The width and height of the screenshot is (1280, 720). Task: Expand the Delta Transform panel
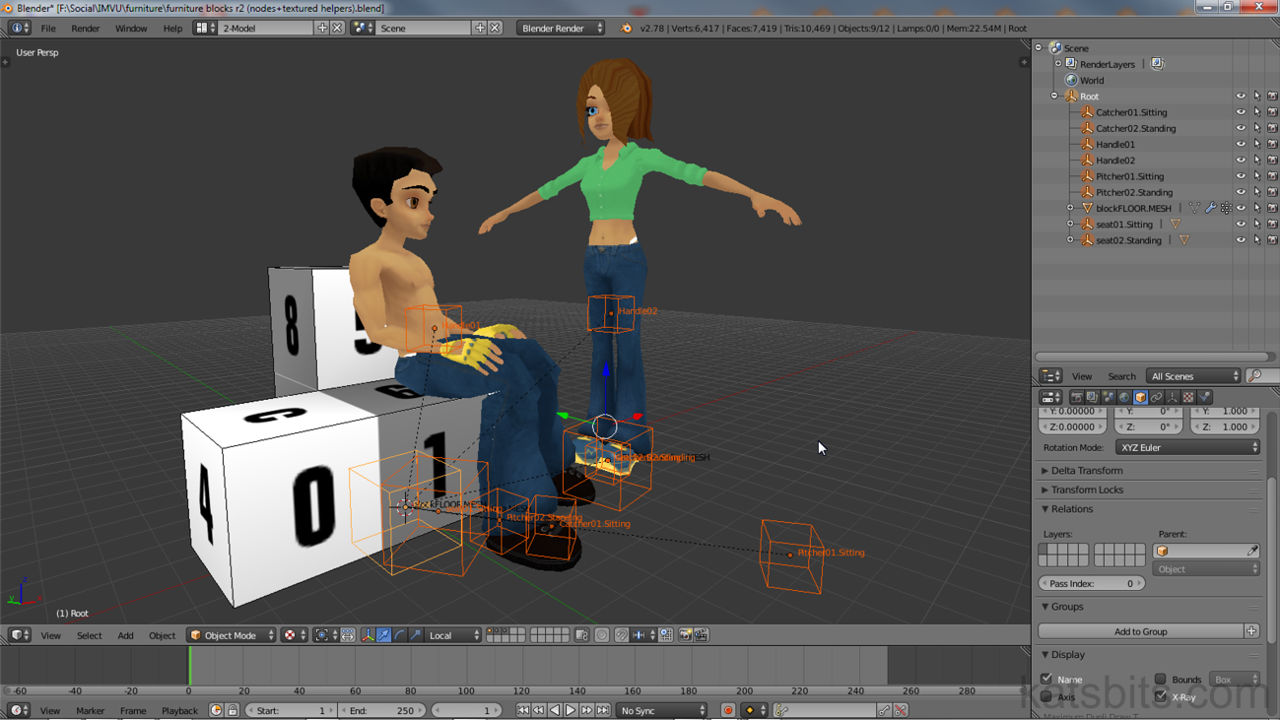click(x=1087, y=470)
